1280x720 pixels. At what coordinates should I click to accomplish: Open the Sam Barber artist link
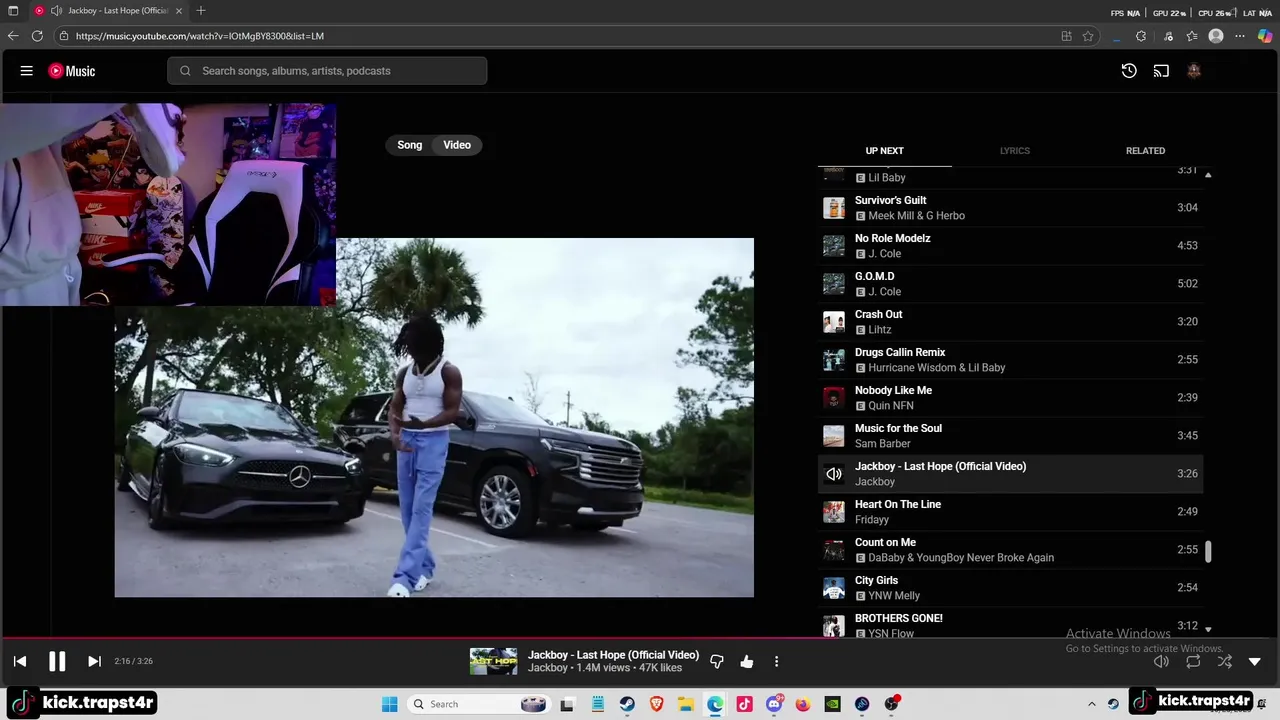(883, 444)
